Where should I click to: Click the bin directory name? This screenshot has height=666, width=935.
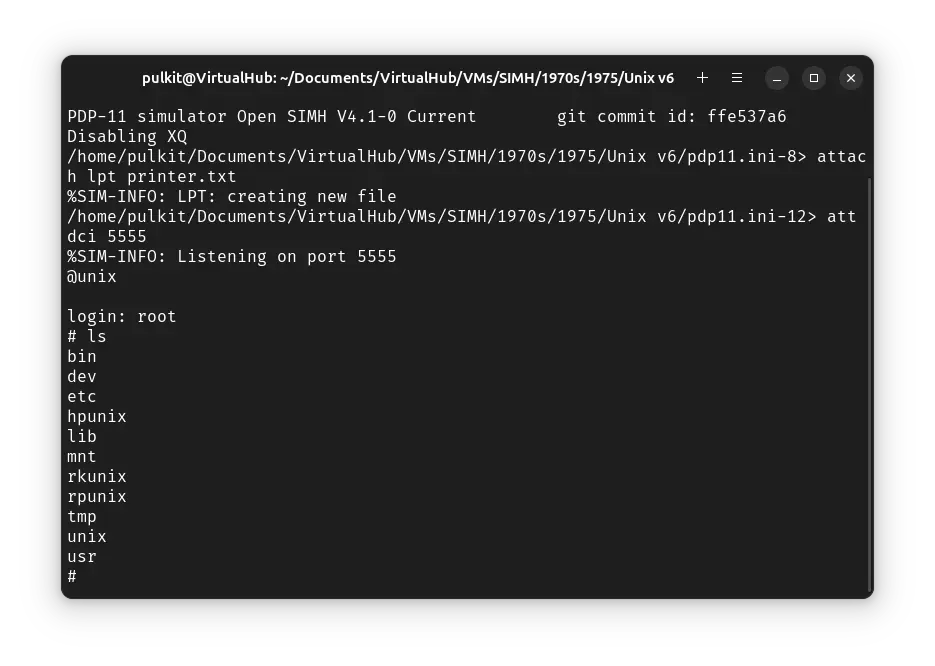point(81,356)
